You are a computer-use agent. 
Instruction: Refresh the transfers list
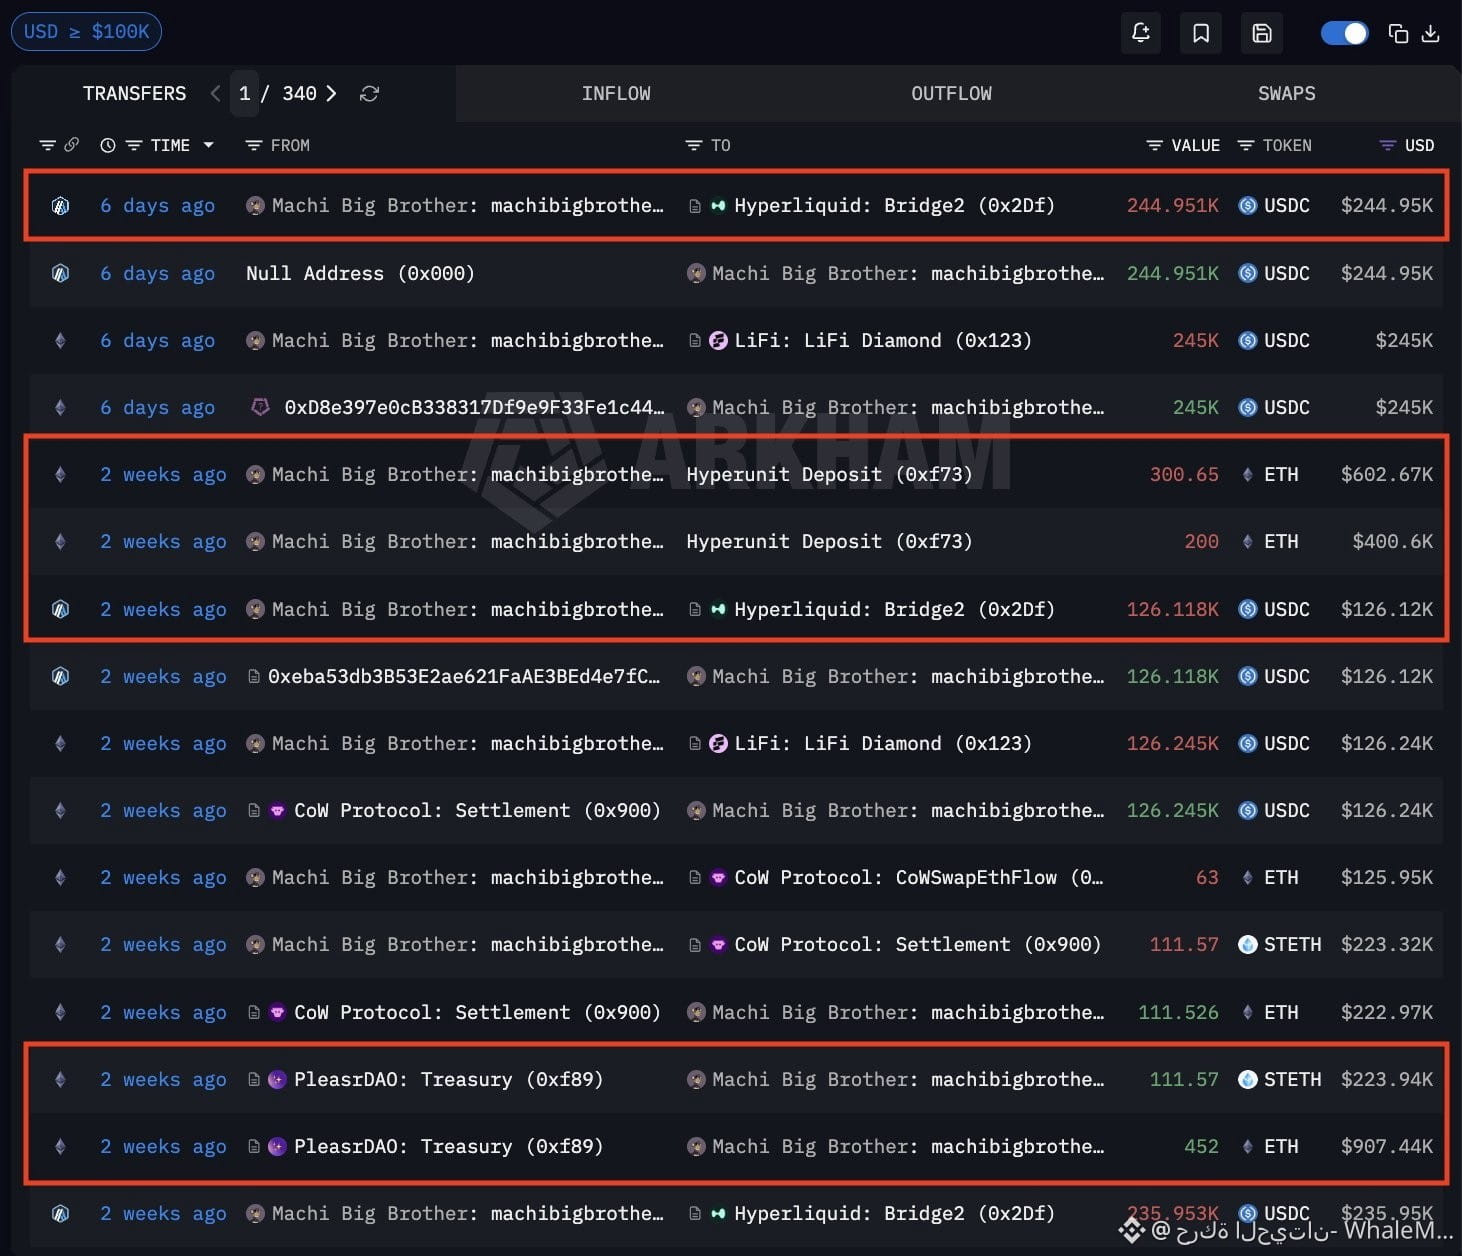(x=369, y=93)
